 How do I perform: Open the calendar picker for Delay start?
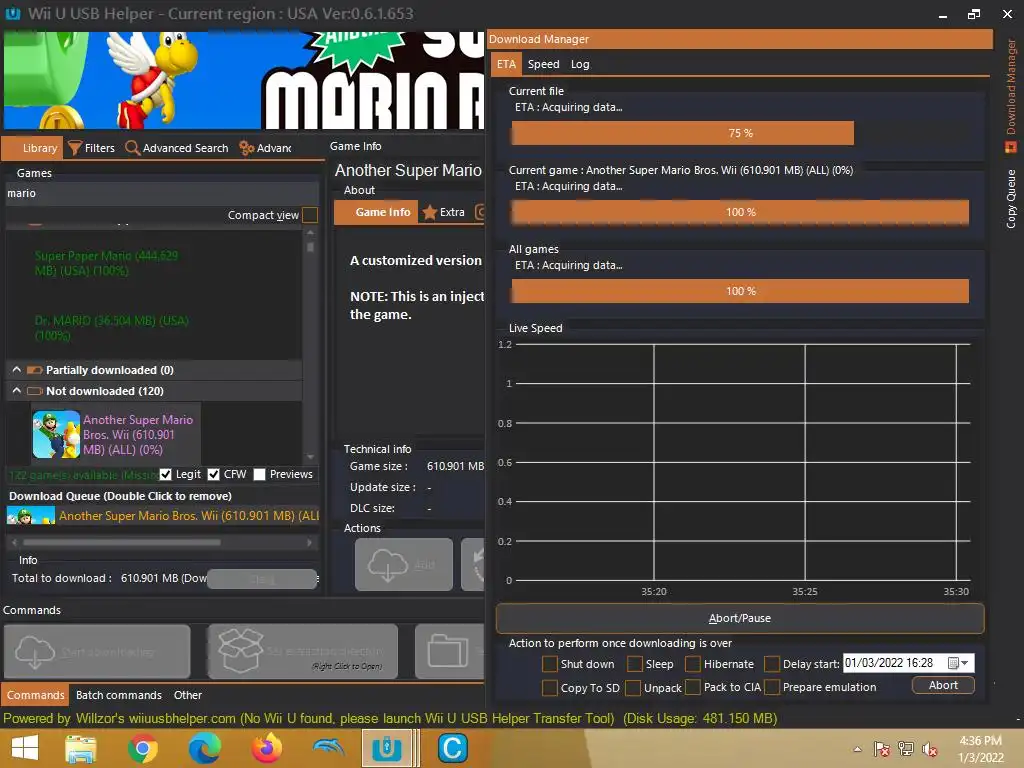(959, 664)
